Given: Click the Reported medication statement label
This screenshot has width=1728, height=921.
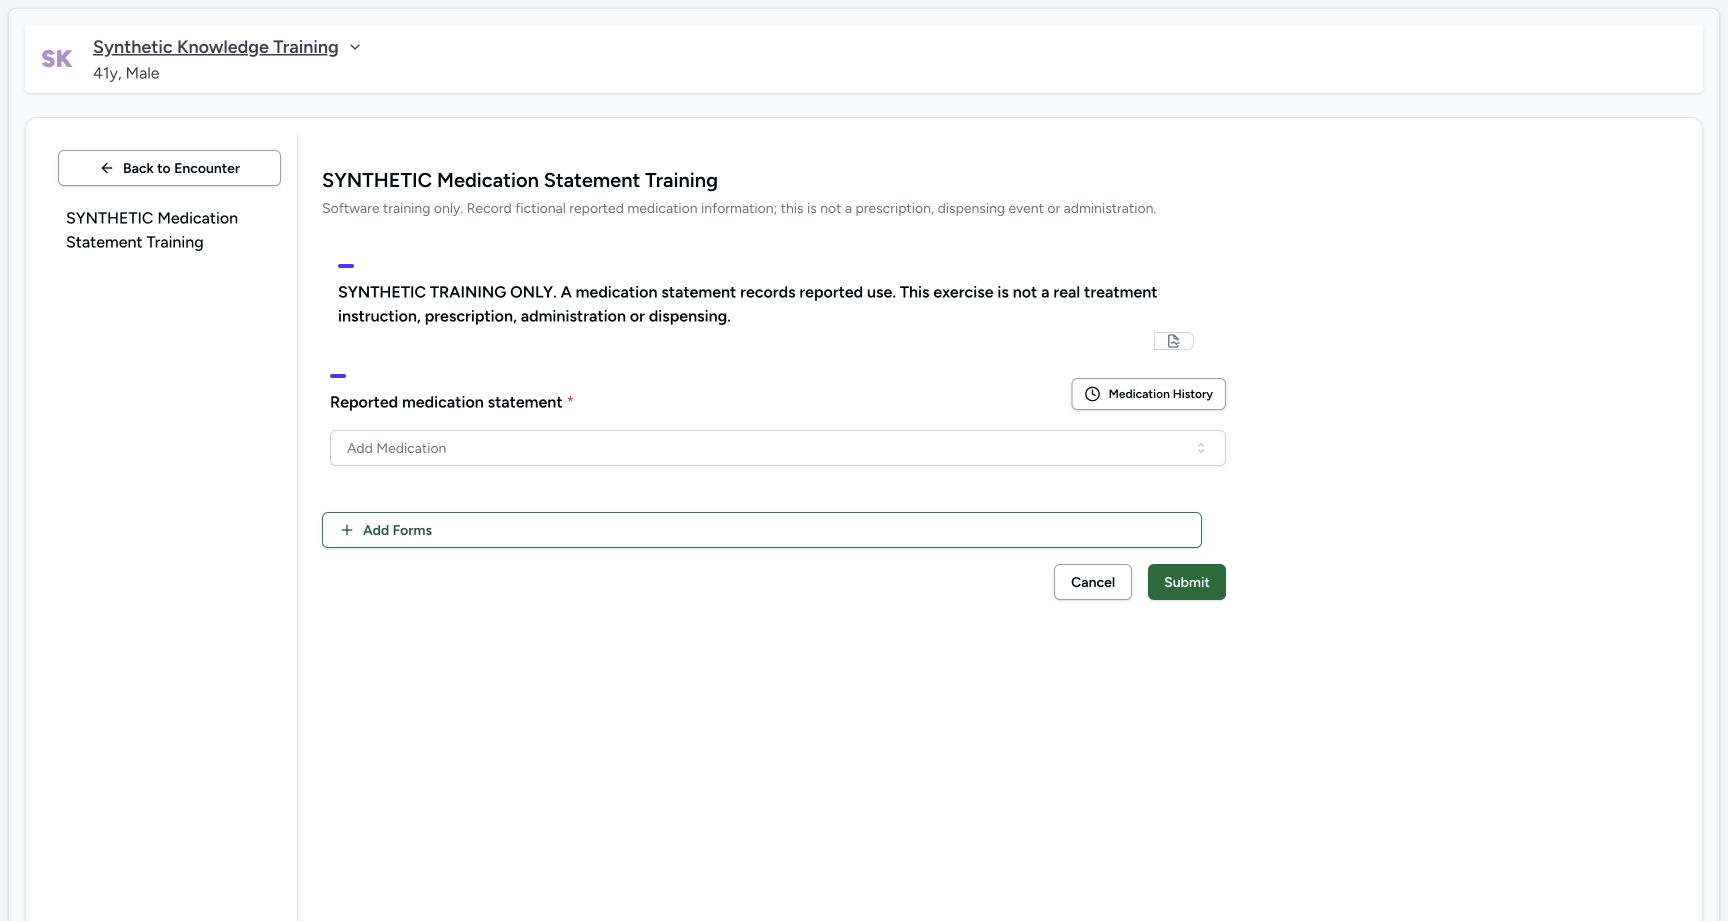Looking at the screenshot, I should click(446, 402).
